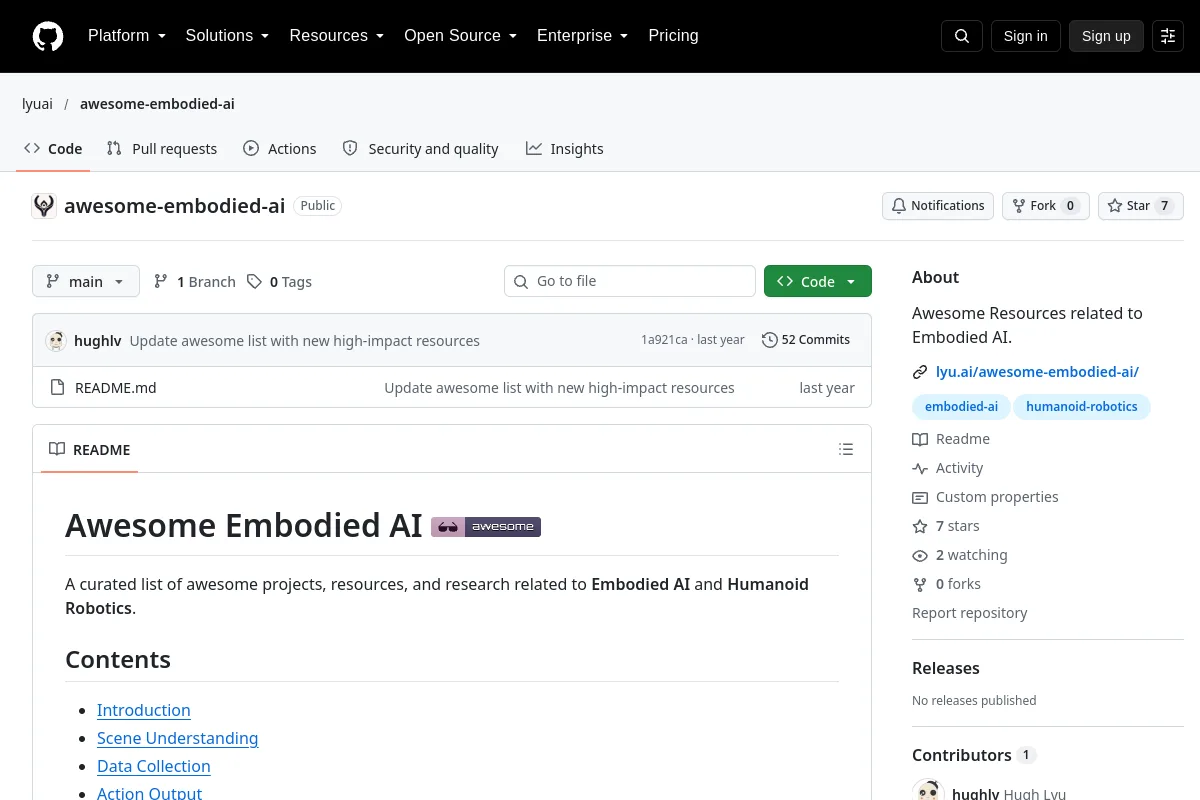
Task: Click the repository owner avatar icon
Action: pos(44,206)
